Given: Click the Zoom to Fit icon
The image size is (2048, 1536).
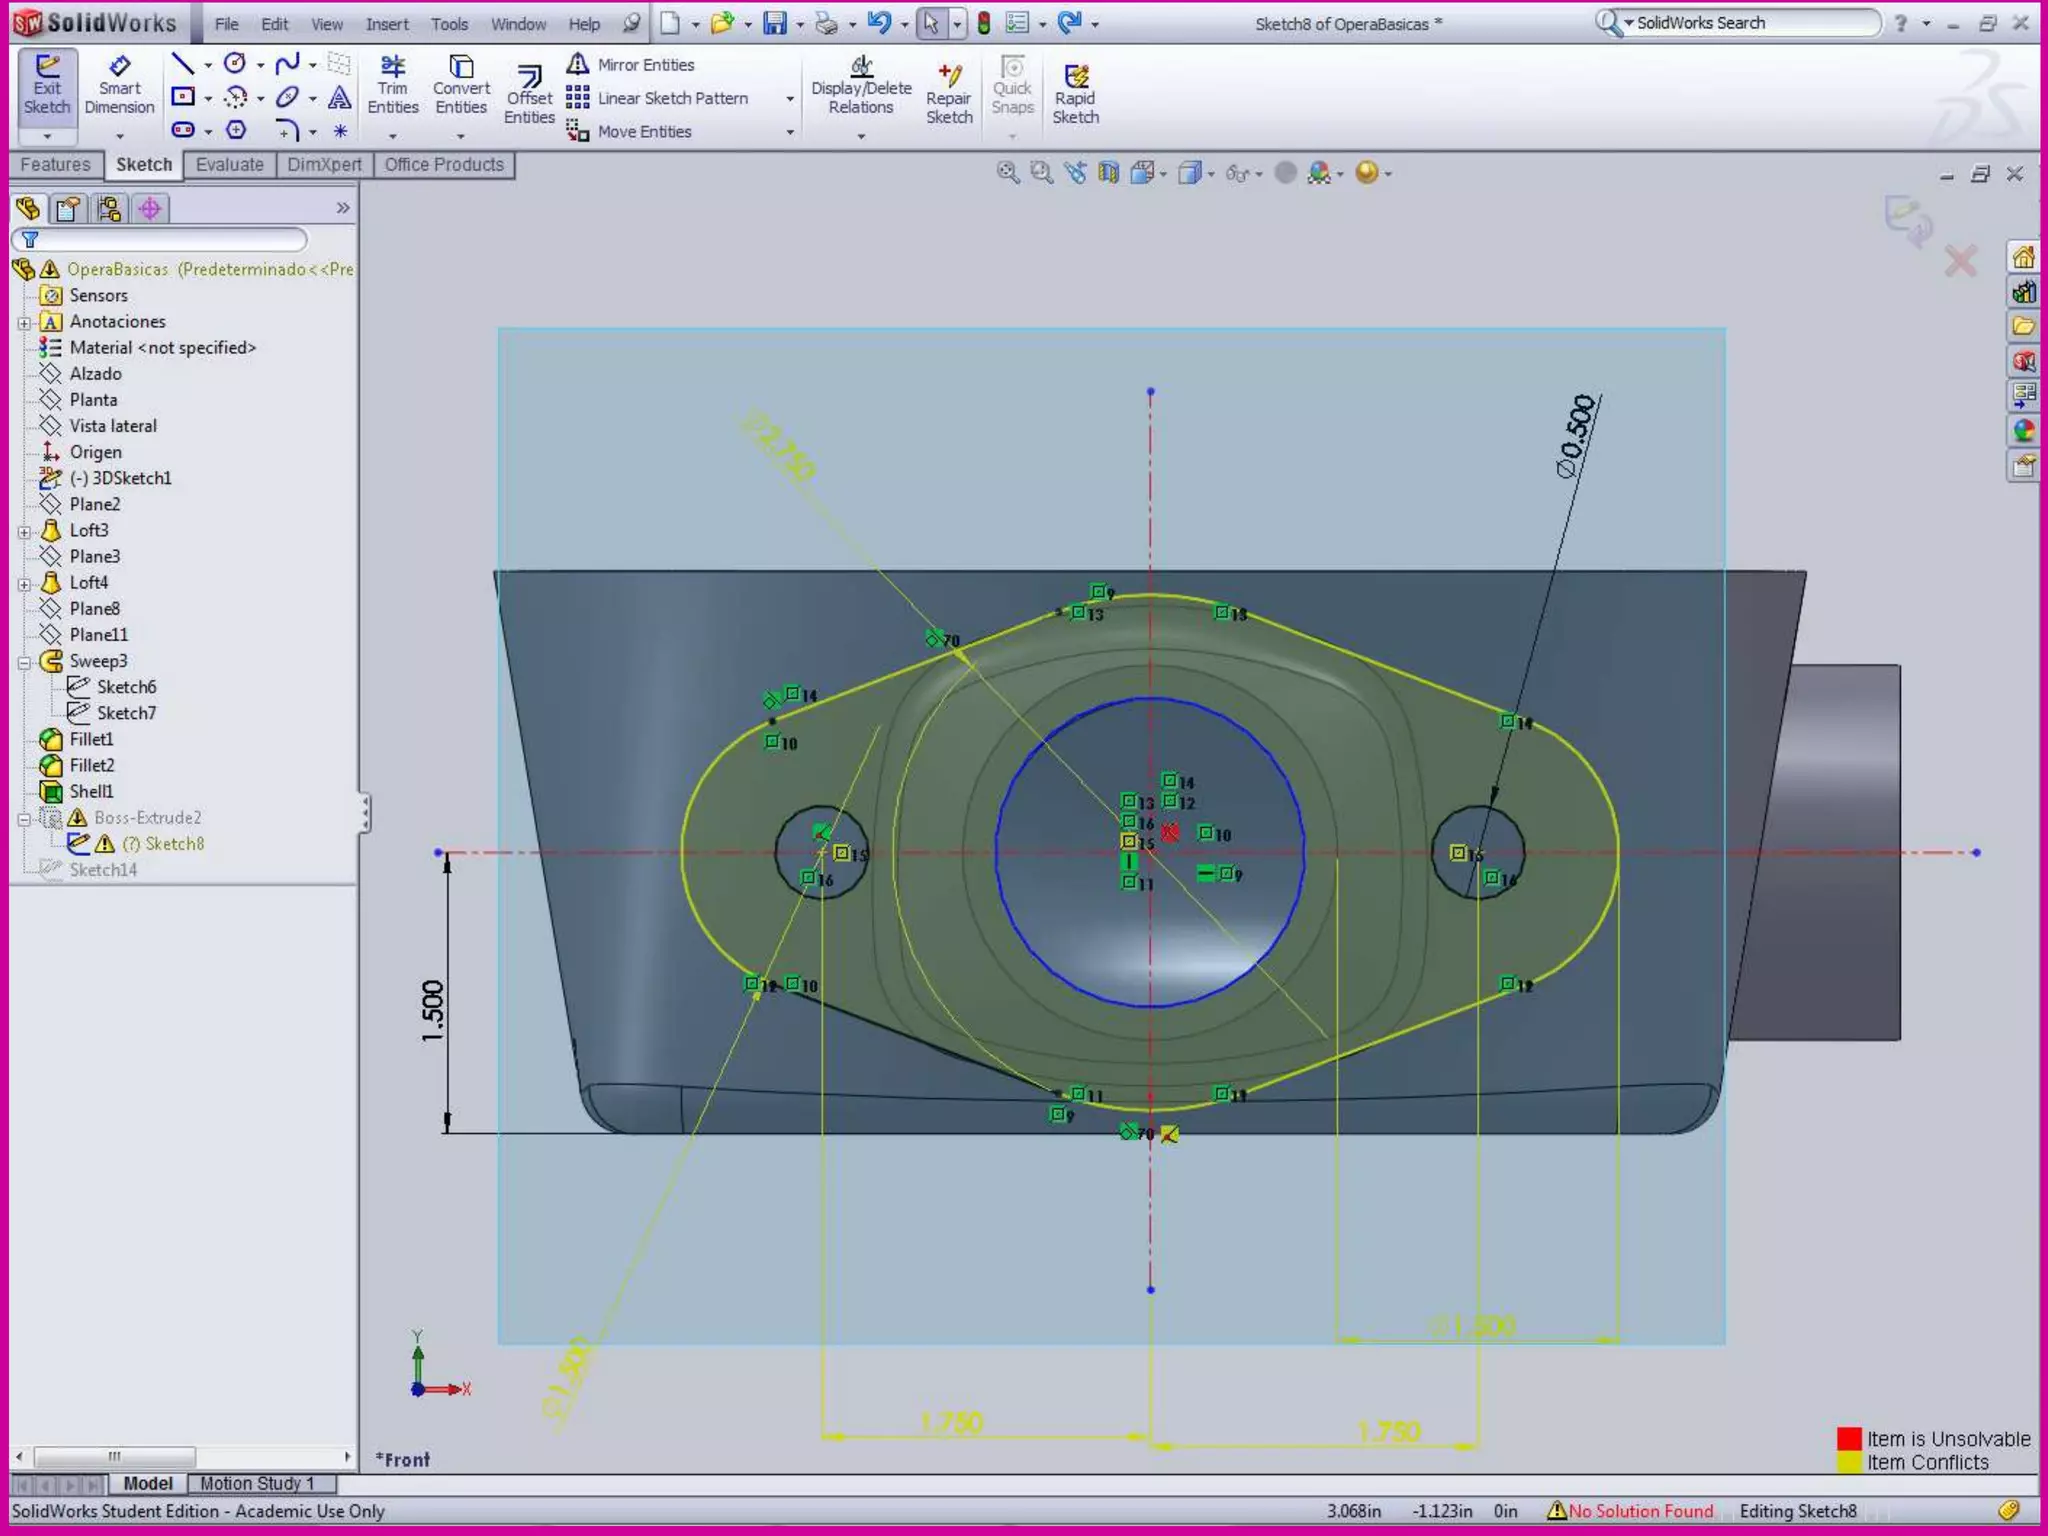Looking at the screenshot, I should (1007, 173).
